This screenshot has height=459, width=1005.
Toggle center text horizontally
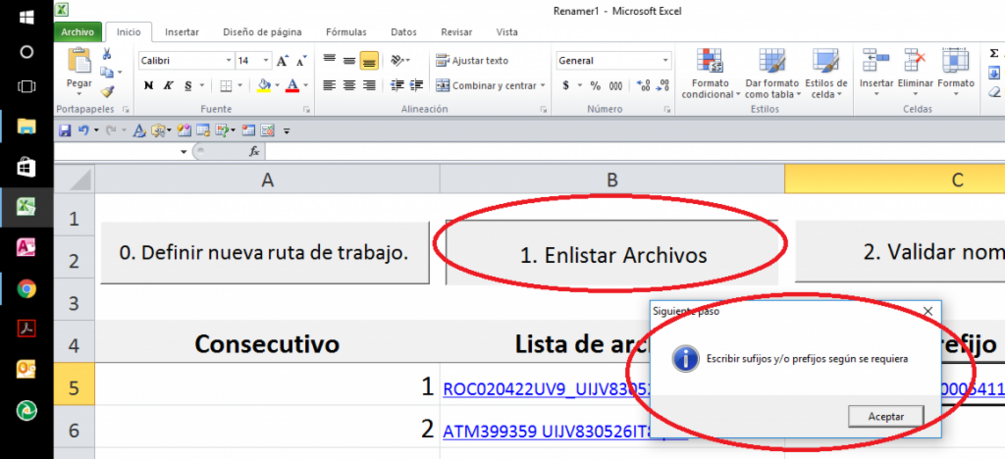(349, 85)
